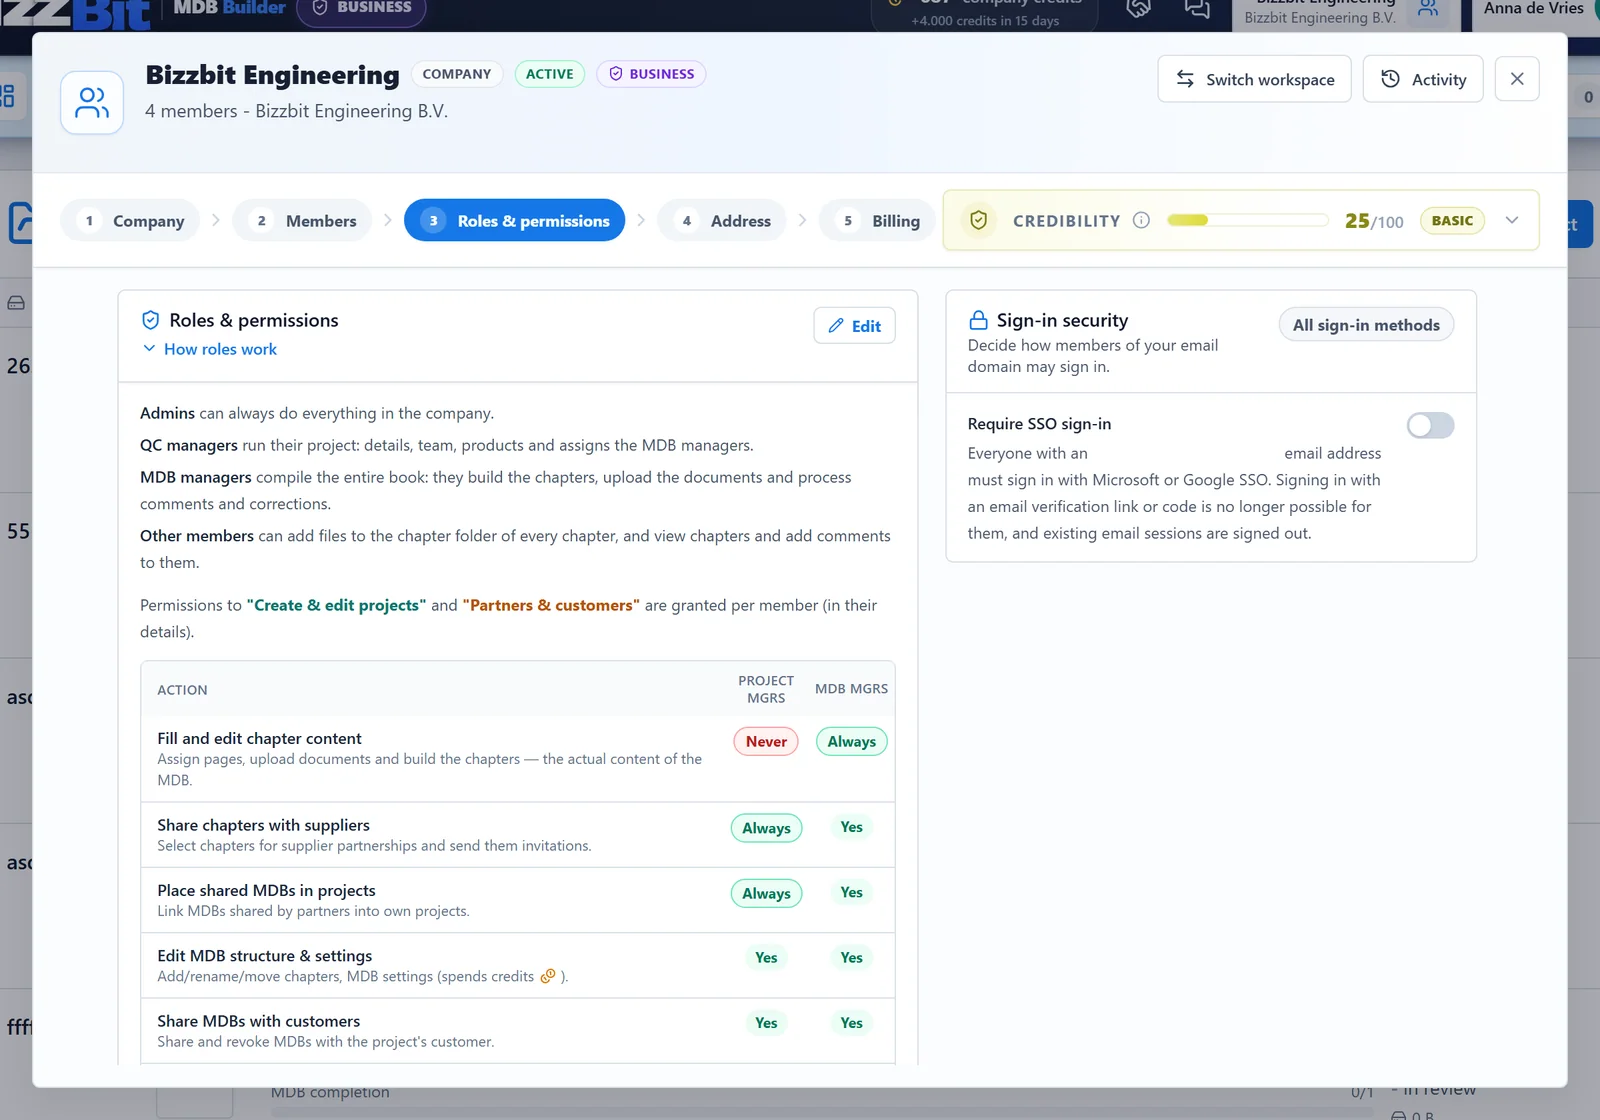
Task: Click the credibility info icon
Action: coord(1141,221)
